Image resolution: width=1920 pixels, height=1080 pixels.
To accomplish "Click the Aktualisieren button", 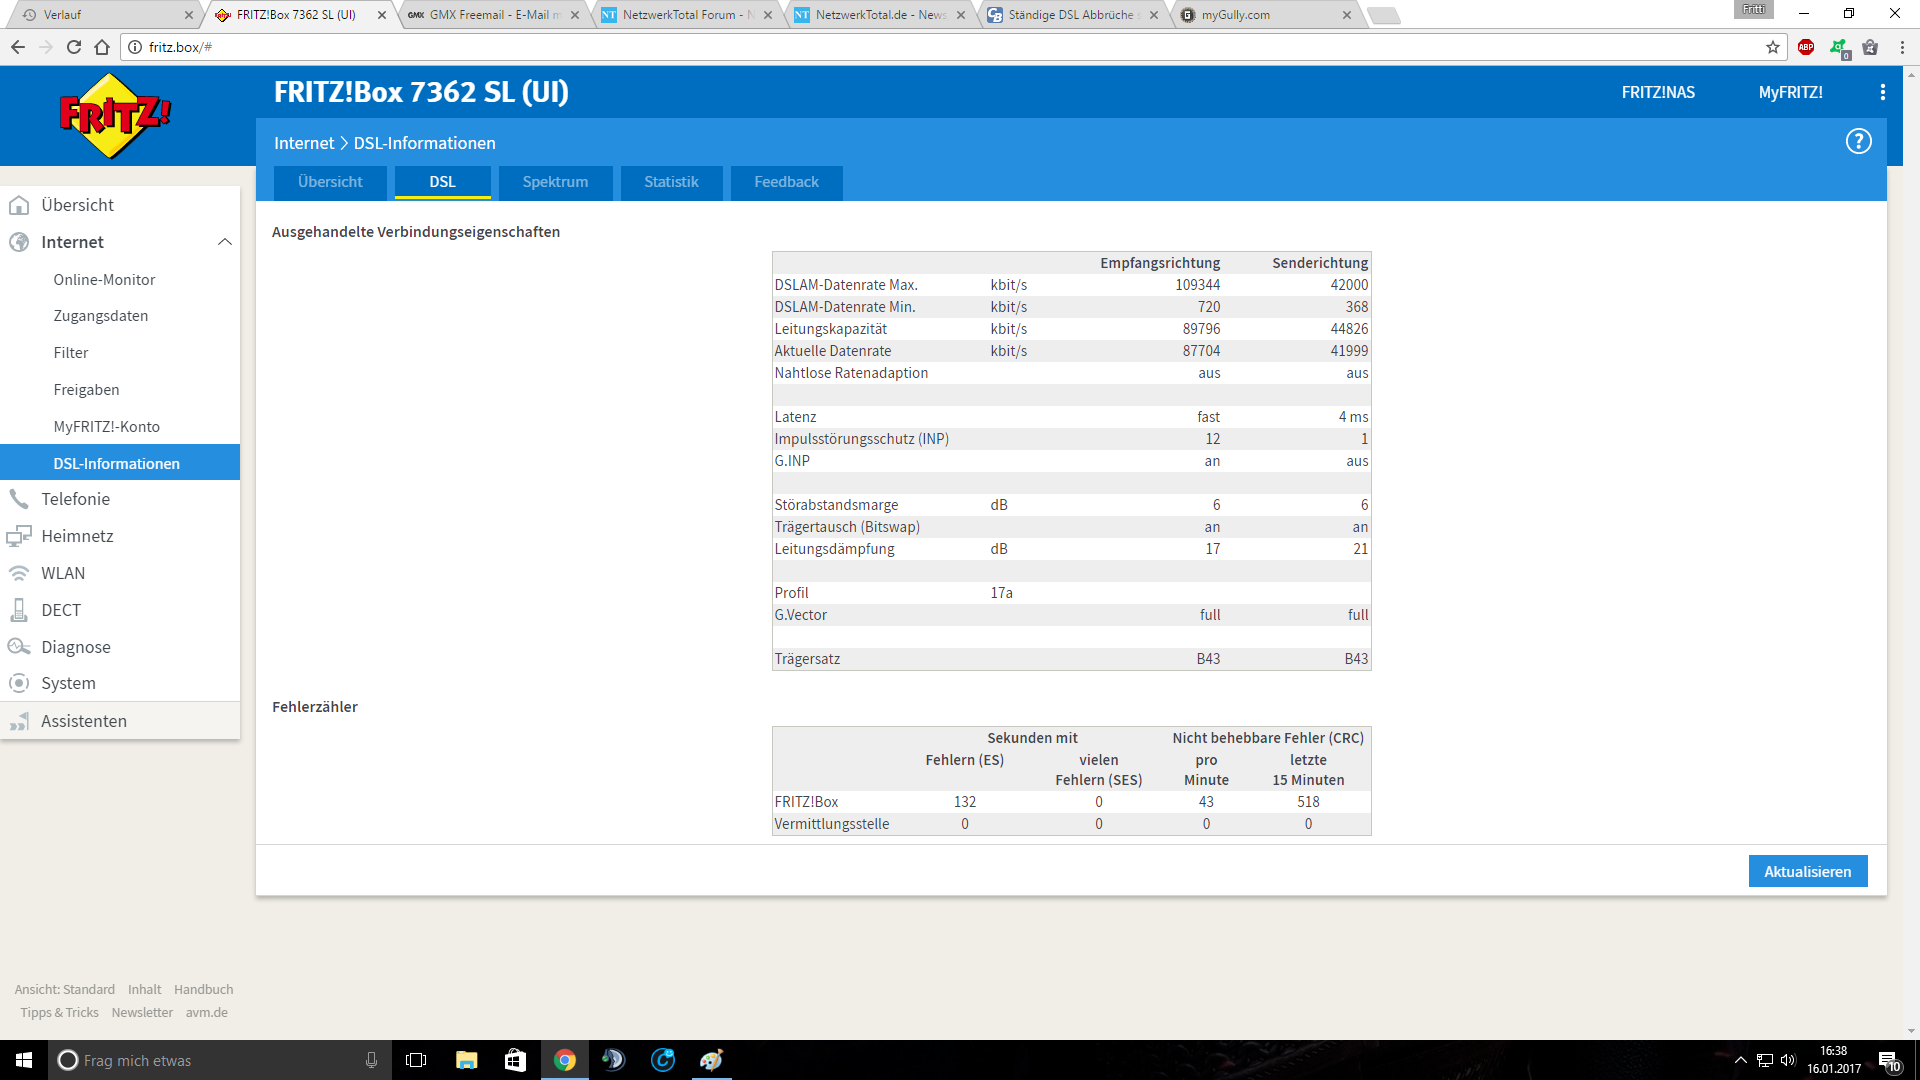I will [x=1807, y=871].
